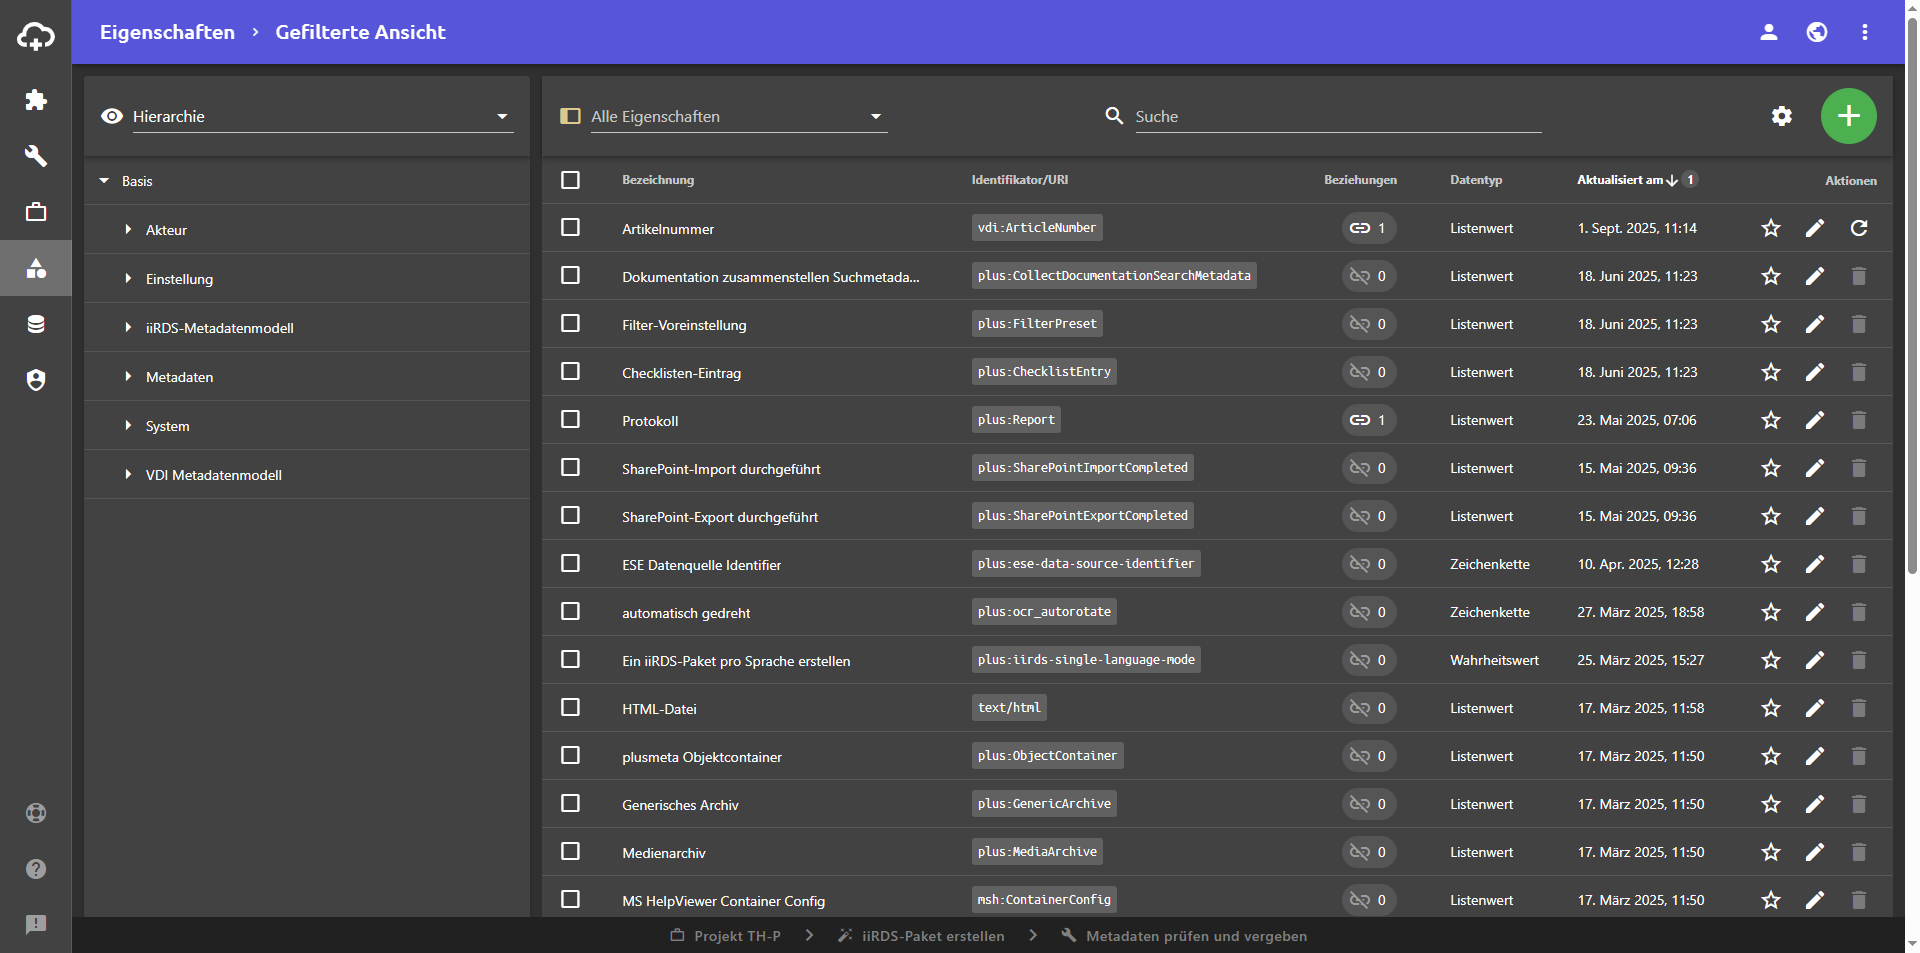Sort by the Bezeichnung column header
Viewport: 1920px width, 953px height.
point(657,180)
